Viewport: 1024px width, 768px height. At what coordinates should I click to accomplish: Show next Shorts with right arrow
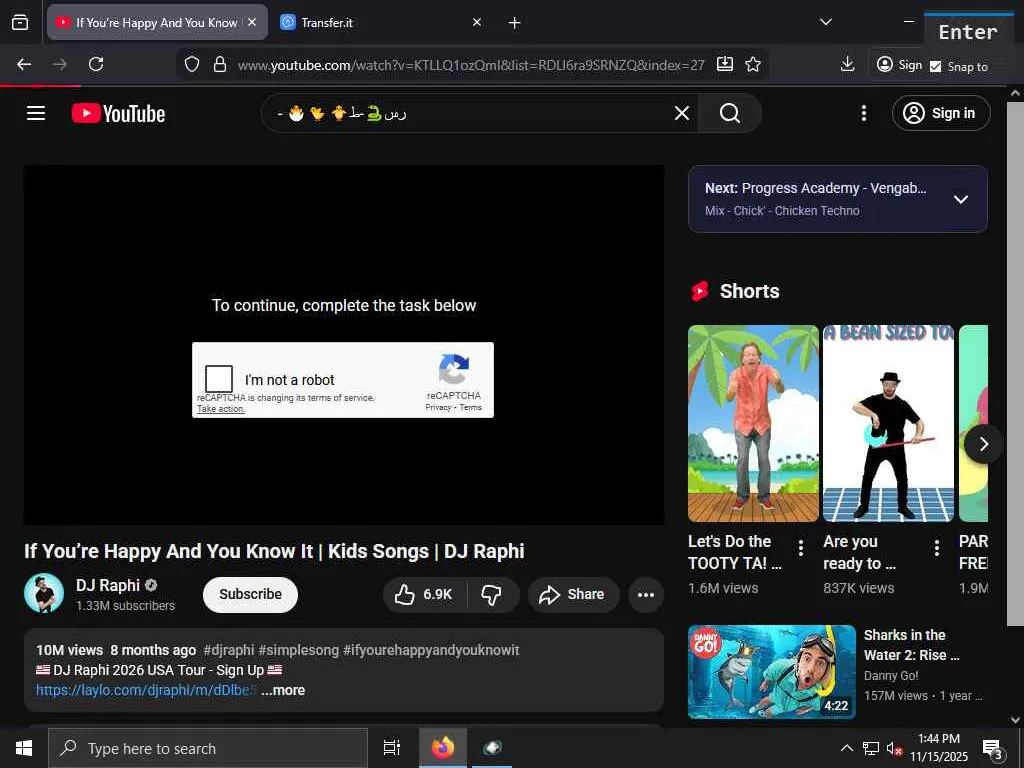click(x=984, y=444)
